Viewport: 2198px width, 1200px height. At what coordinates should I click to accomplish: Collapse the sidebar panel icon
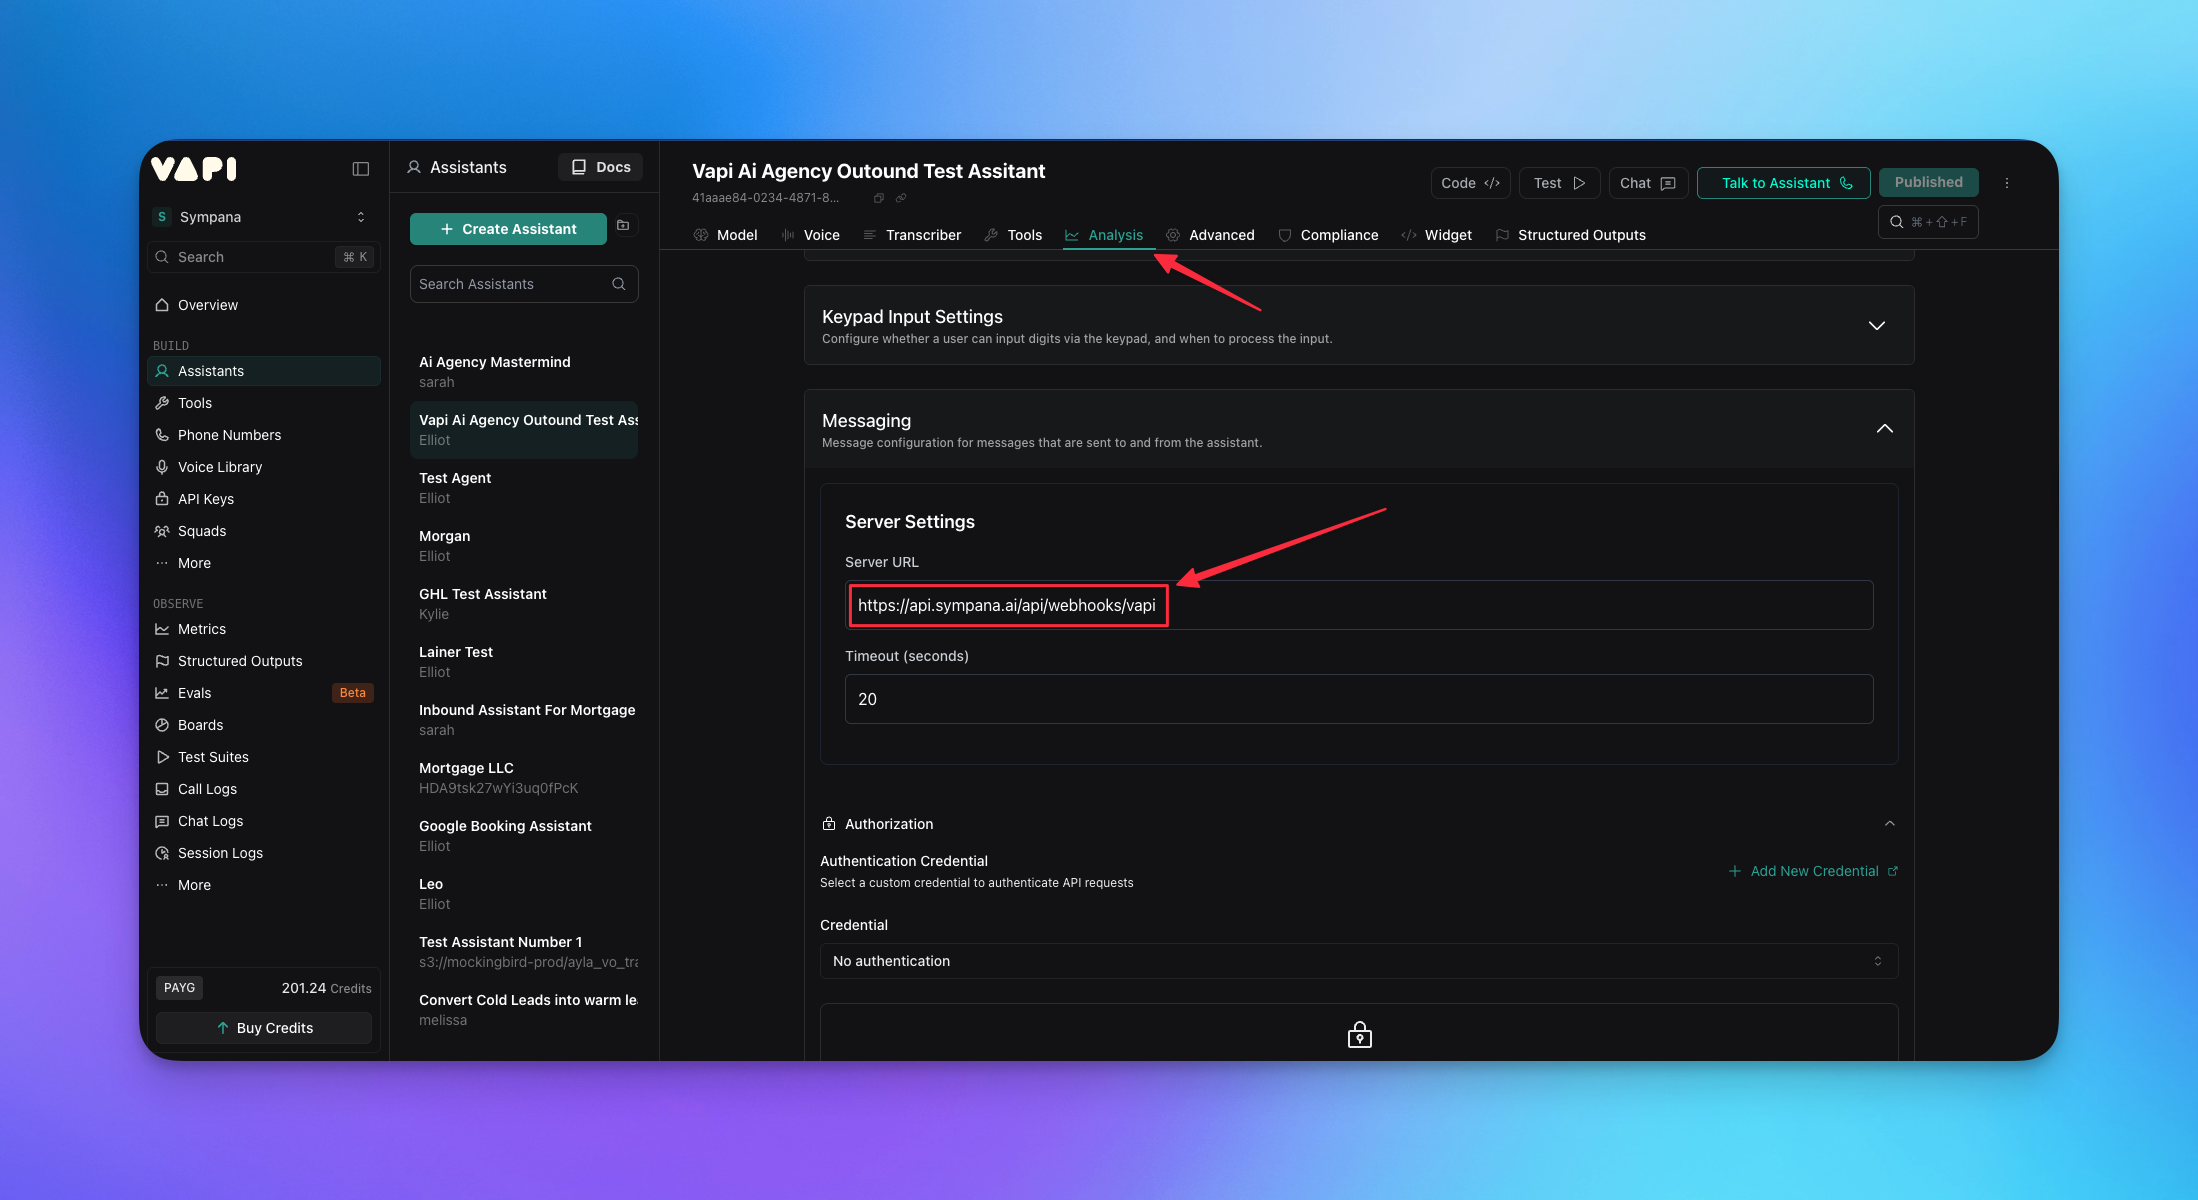tap(361, 169)
